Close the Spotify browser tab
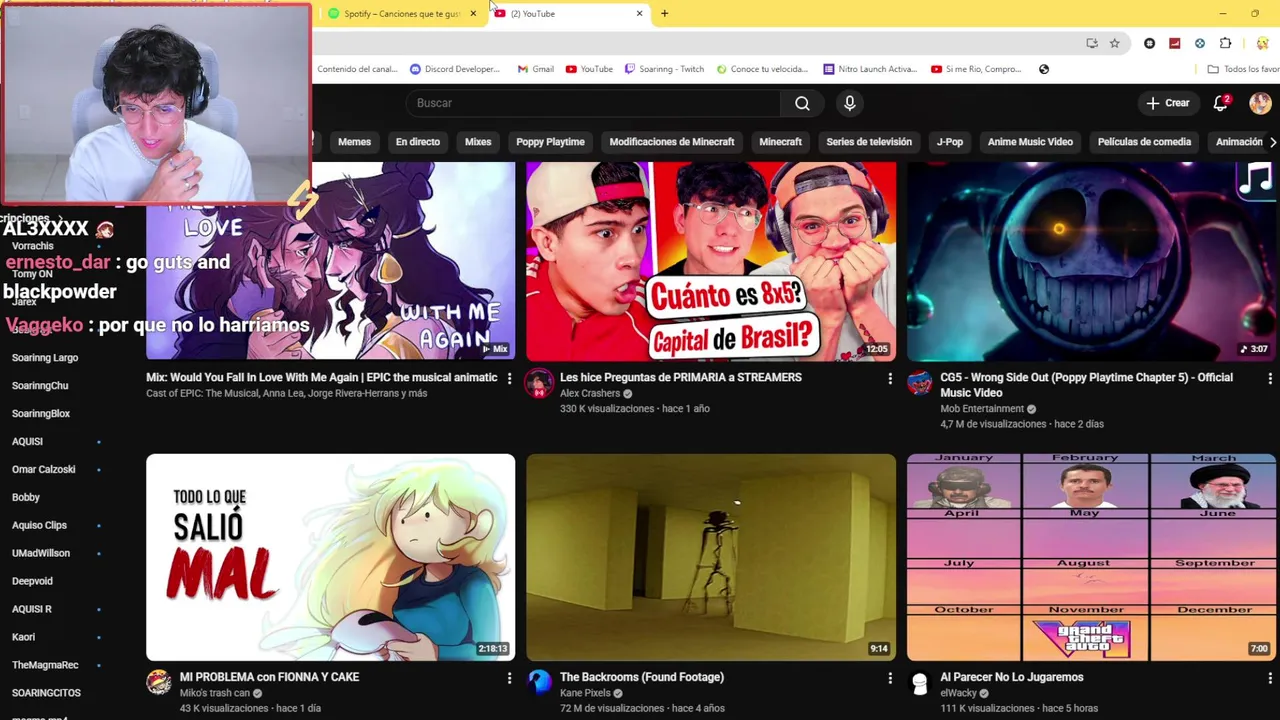 473,13
